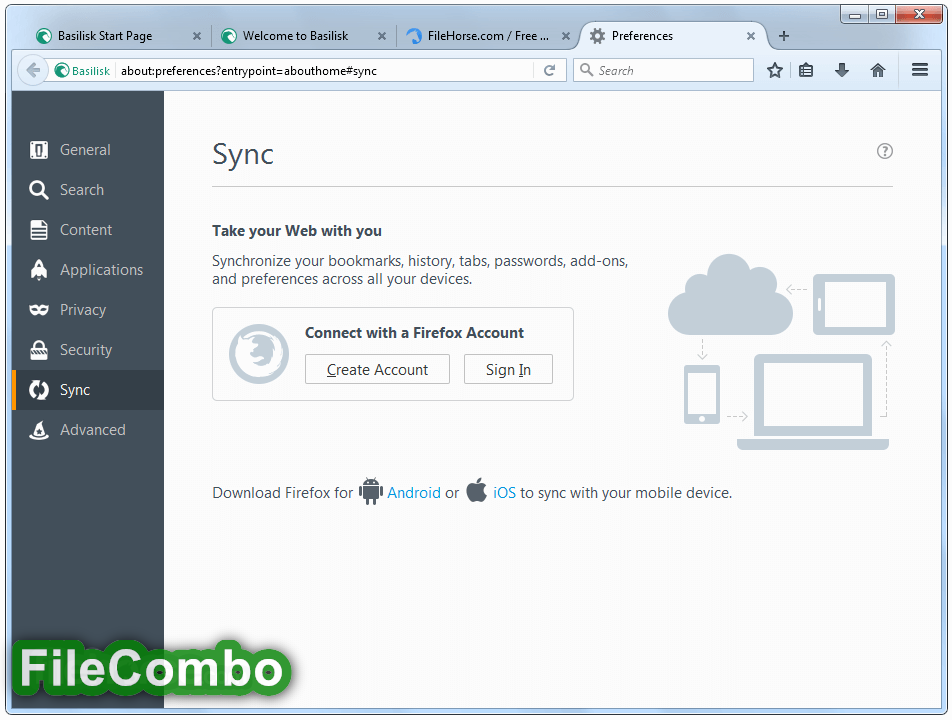952x720 pixels.
Task: Open a new tab with plus button
Action: tap(784, 36)
